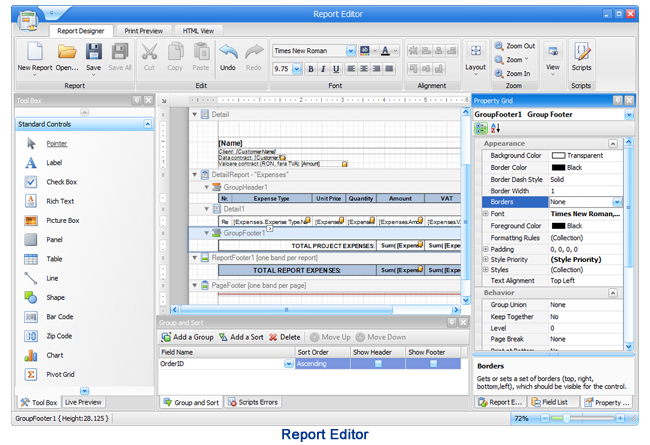Toggle Italic formatting
Screen dimensions: 650x445
pyautogui.click(x=323, y=69)
